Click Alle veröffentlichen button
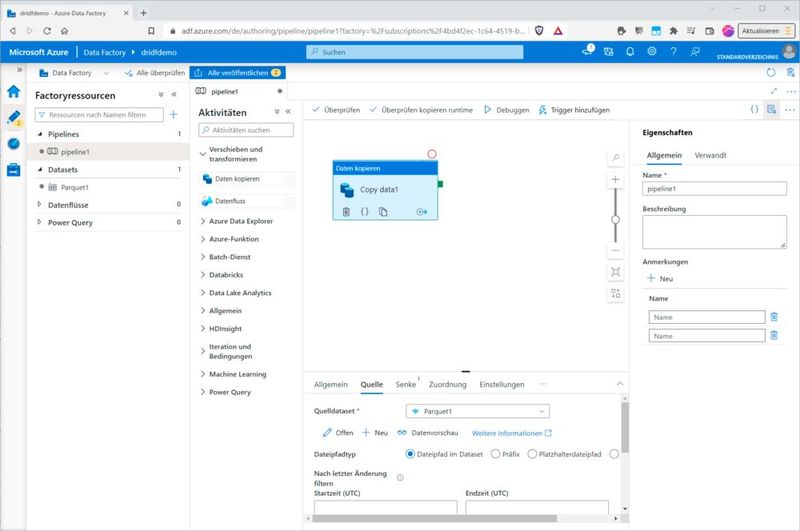Screen dimensions: 800x531 pos(238,72)
